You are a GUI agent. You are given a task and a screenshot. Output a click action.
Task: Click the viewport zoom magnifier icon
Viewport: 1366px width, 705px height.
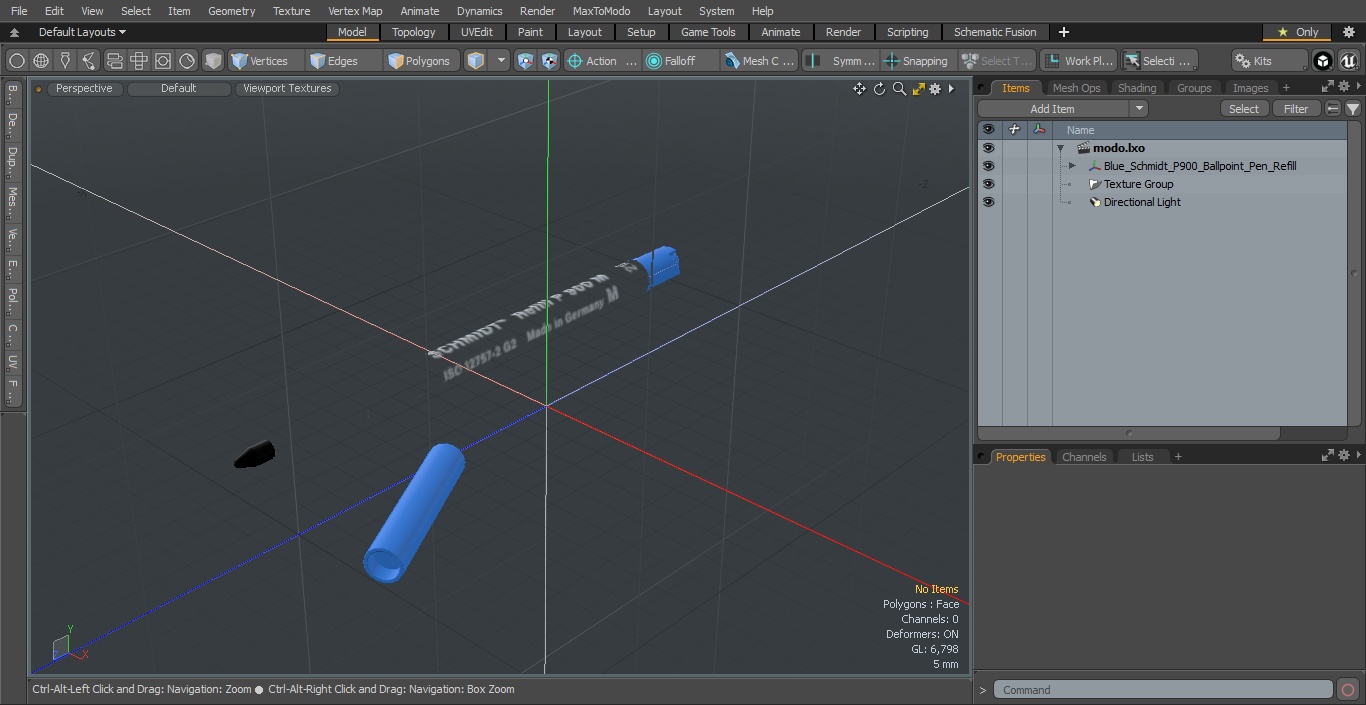pyautogui.click(x=899, y=89)
